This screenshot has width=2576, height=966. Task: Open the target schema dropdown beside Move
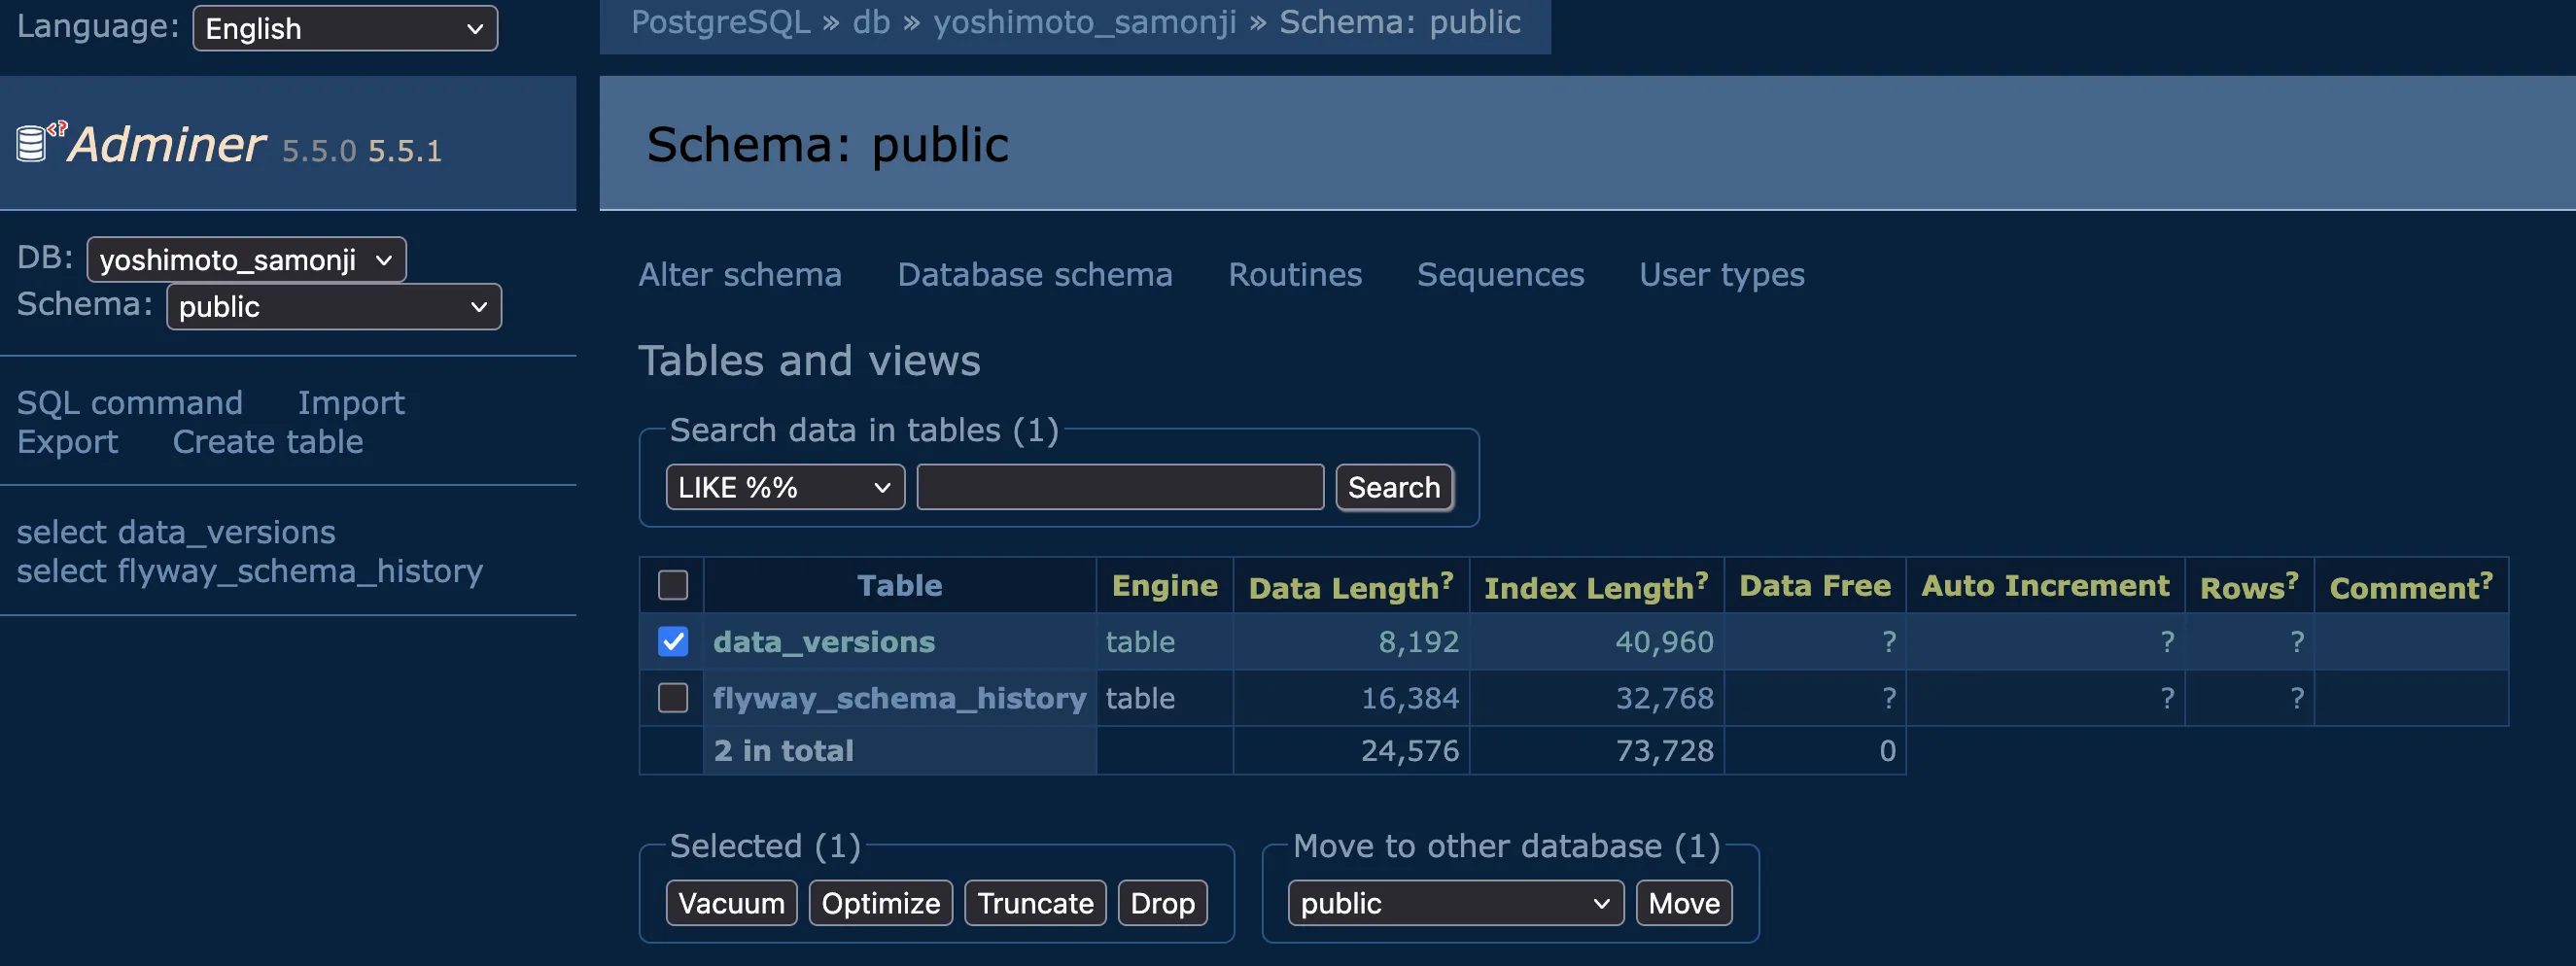(1455, 903)
